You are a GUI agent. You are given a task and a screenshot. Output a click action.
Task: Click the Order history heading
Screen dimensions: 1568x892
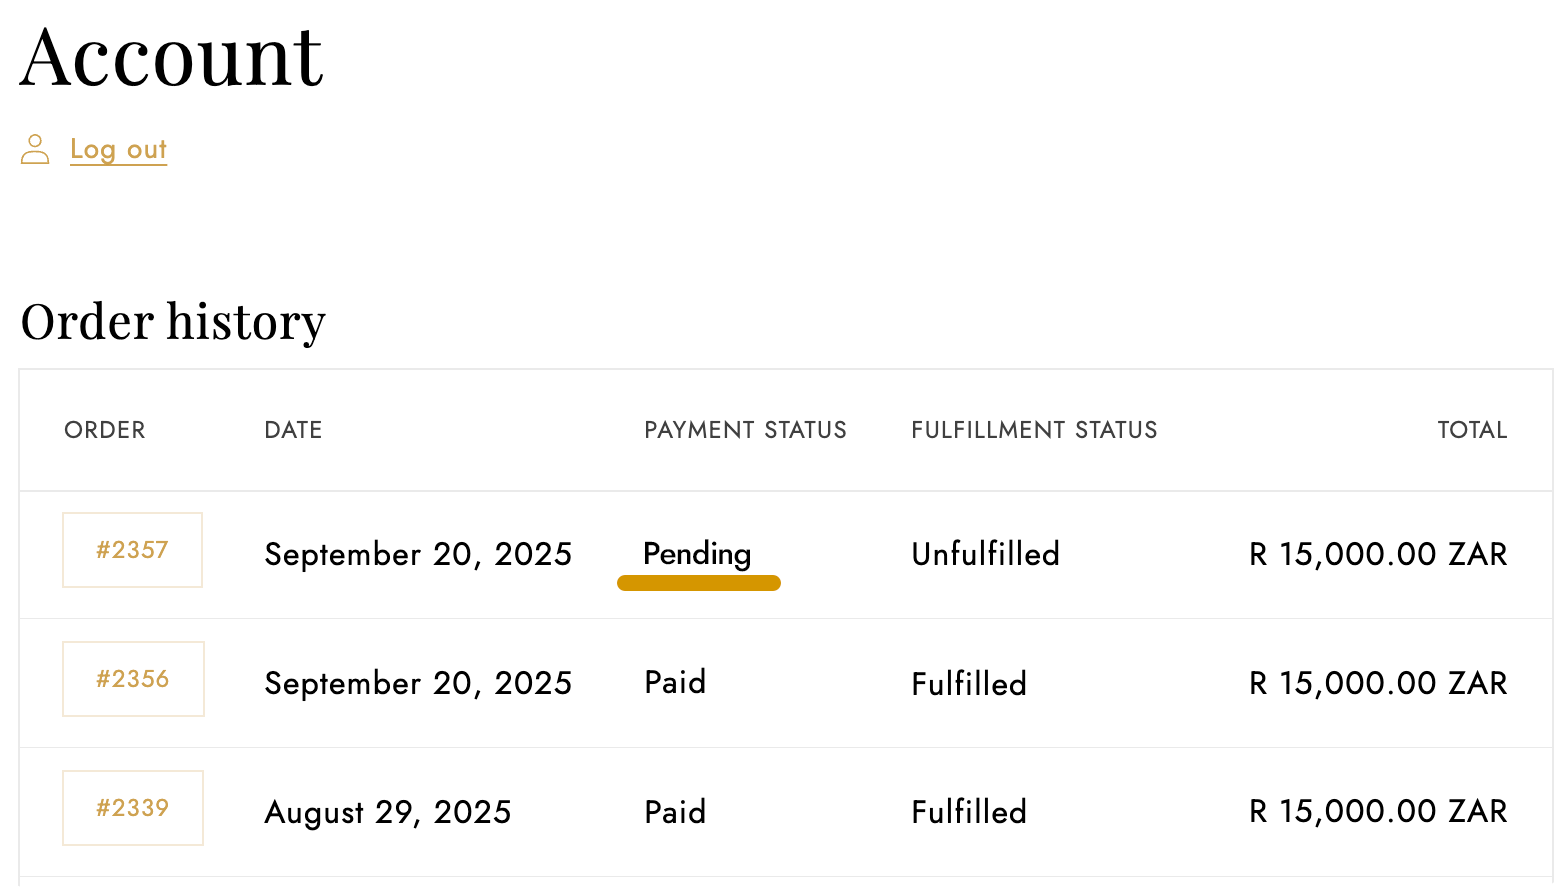click(x=173, y=322)
